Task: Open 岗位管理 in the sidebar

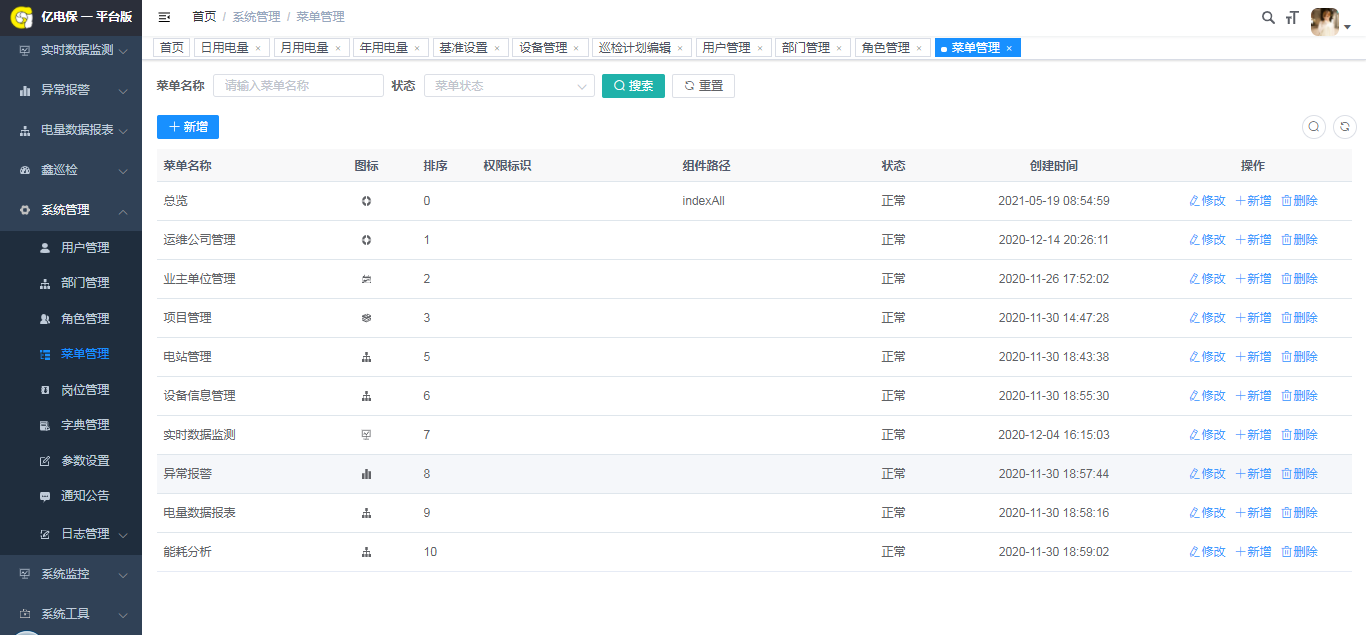Action: (85, 390)
